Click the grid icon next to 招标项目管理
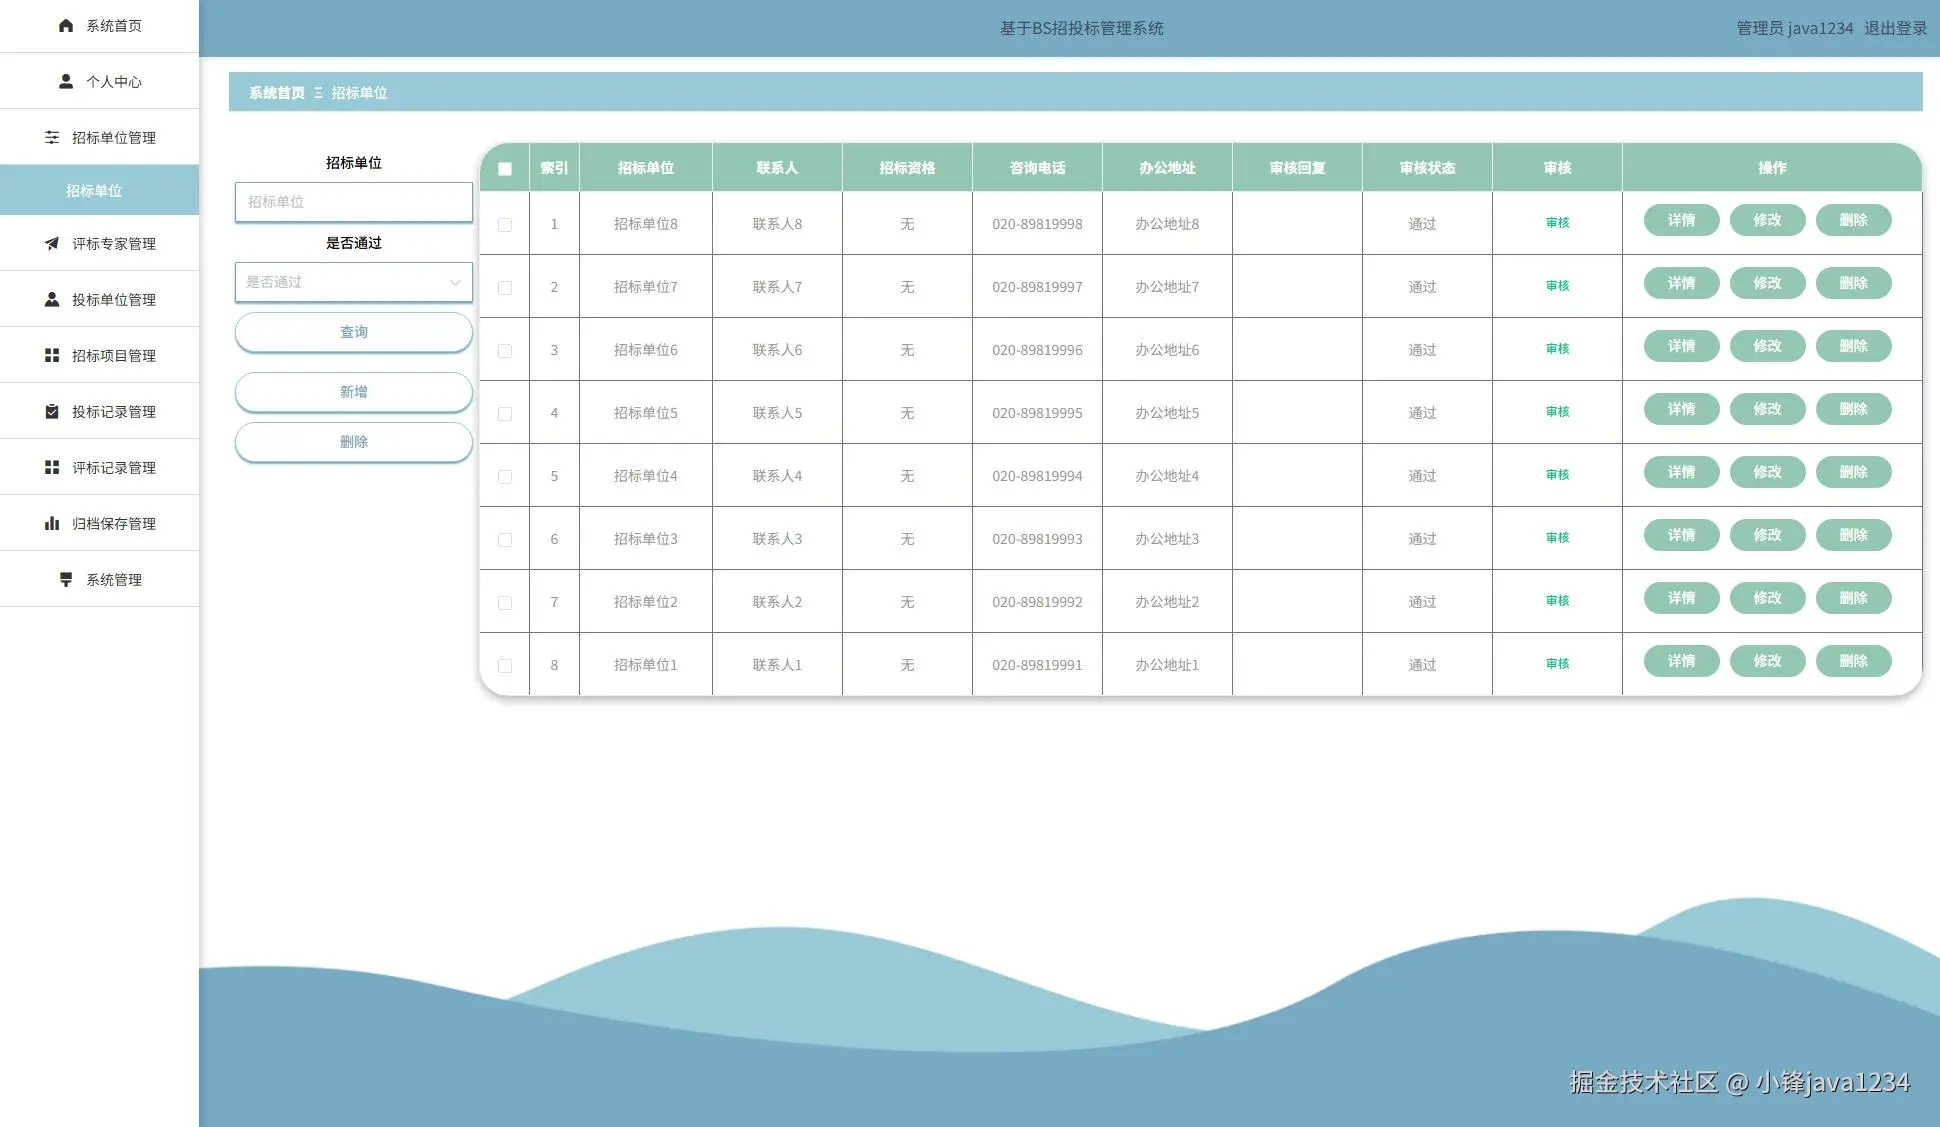This screenshot has width=1940, height=1127. [52, 356]
